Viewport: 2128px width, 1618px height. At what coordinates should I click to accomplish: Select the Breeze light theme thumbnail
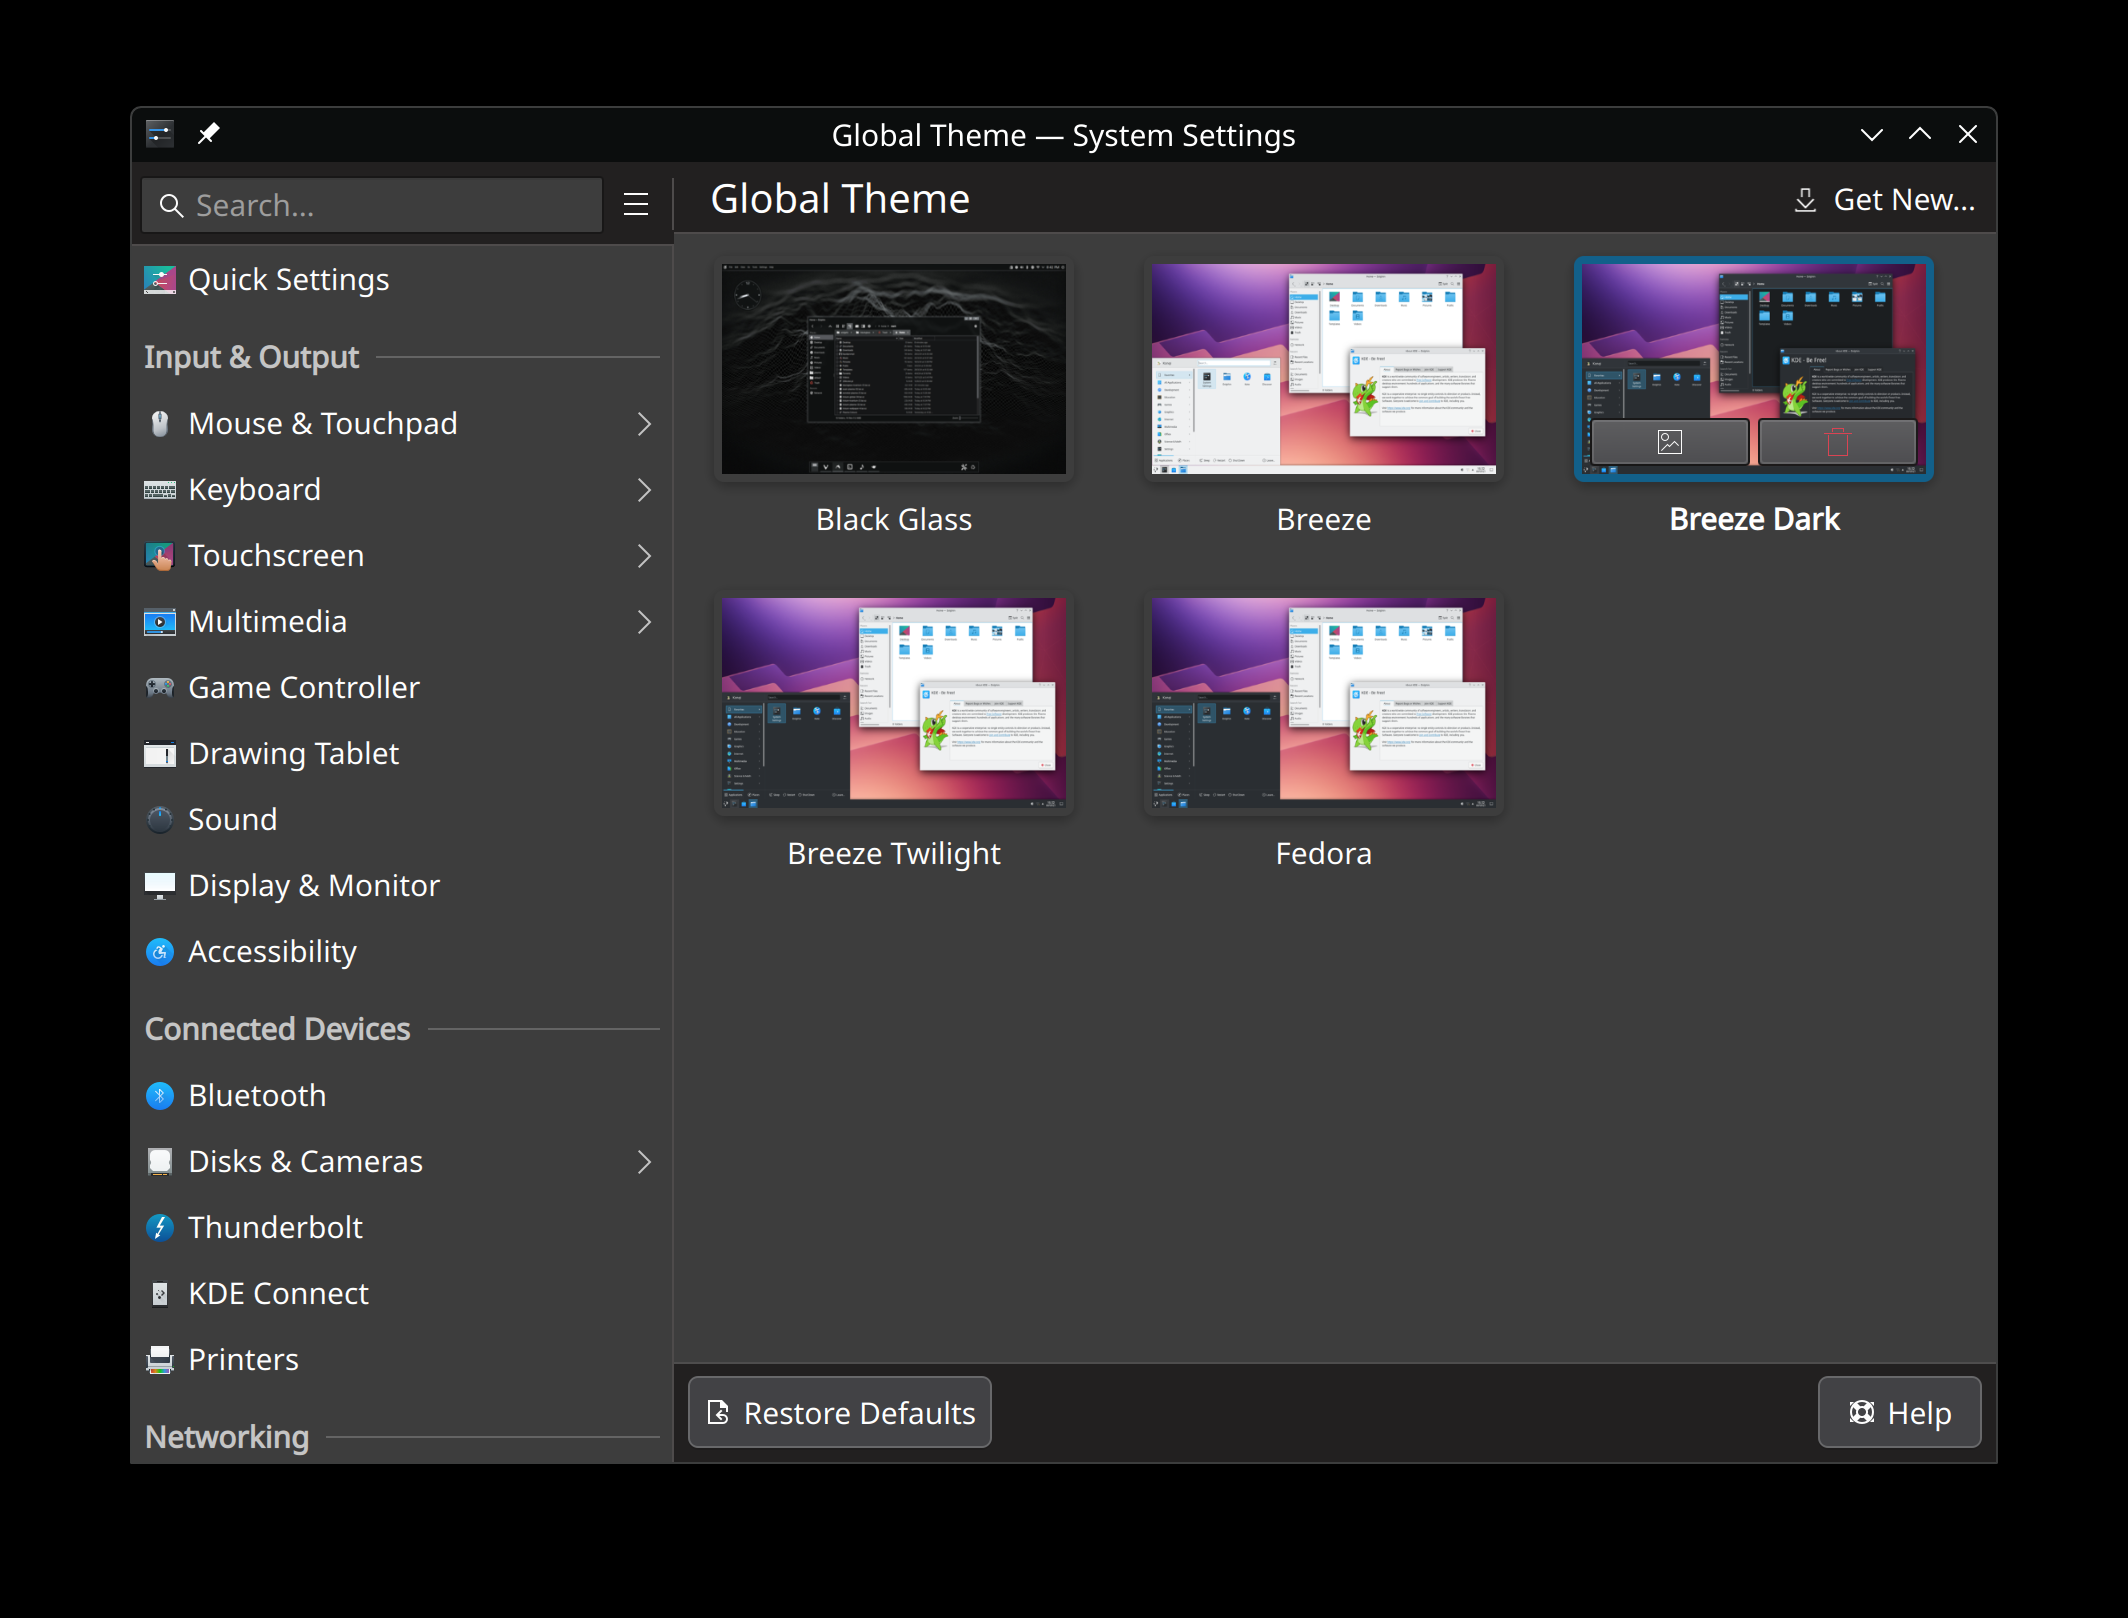coord(1324,369)
